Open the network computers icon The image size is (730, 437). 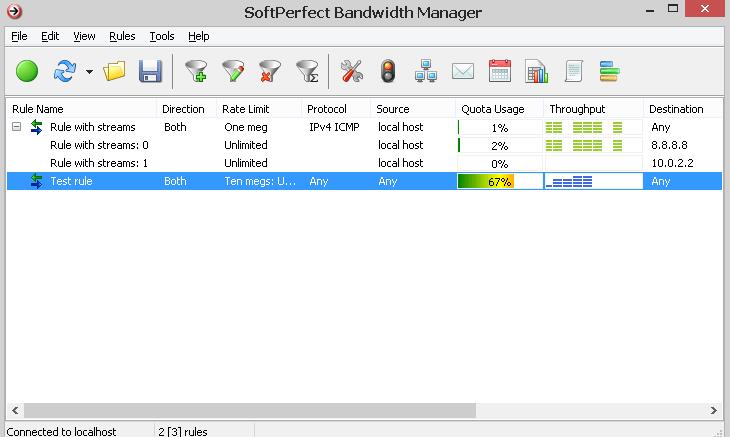426,71
